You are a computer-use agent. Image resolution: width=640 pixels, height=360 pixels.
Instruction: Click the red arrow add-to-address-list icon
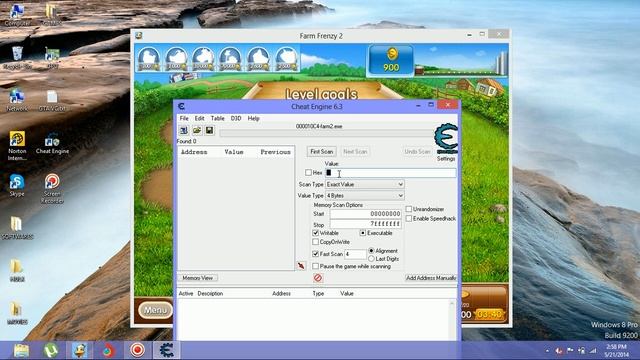[301, 266]
